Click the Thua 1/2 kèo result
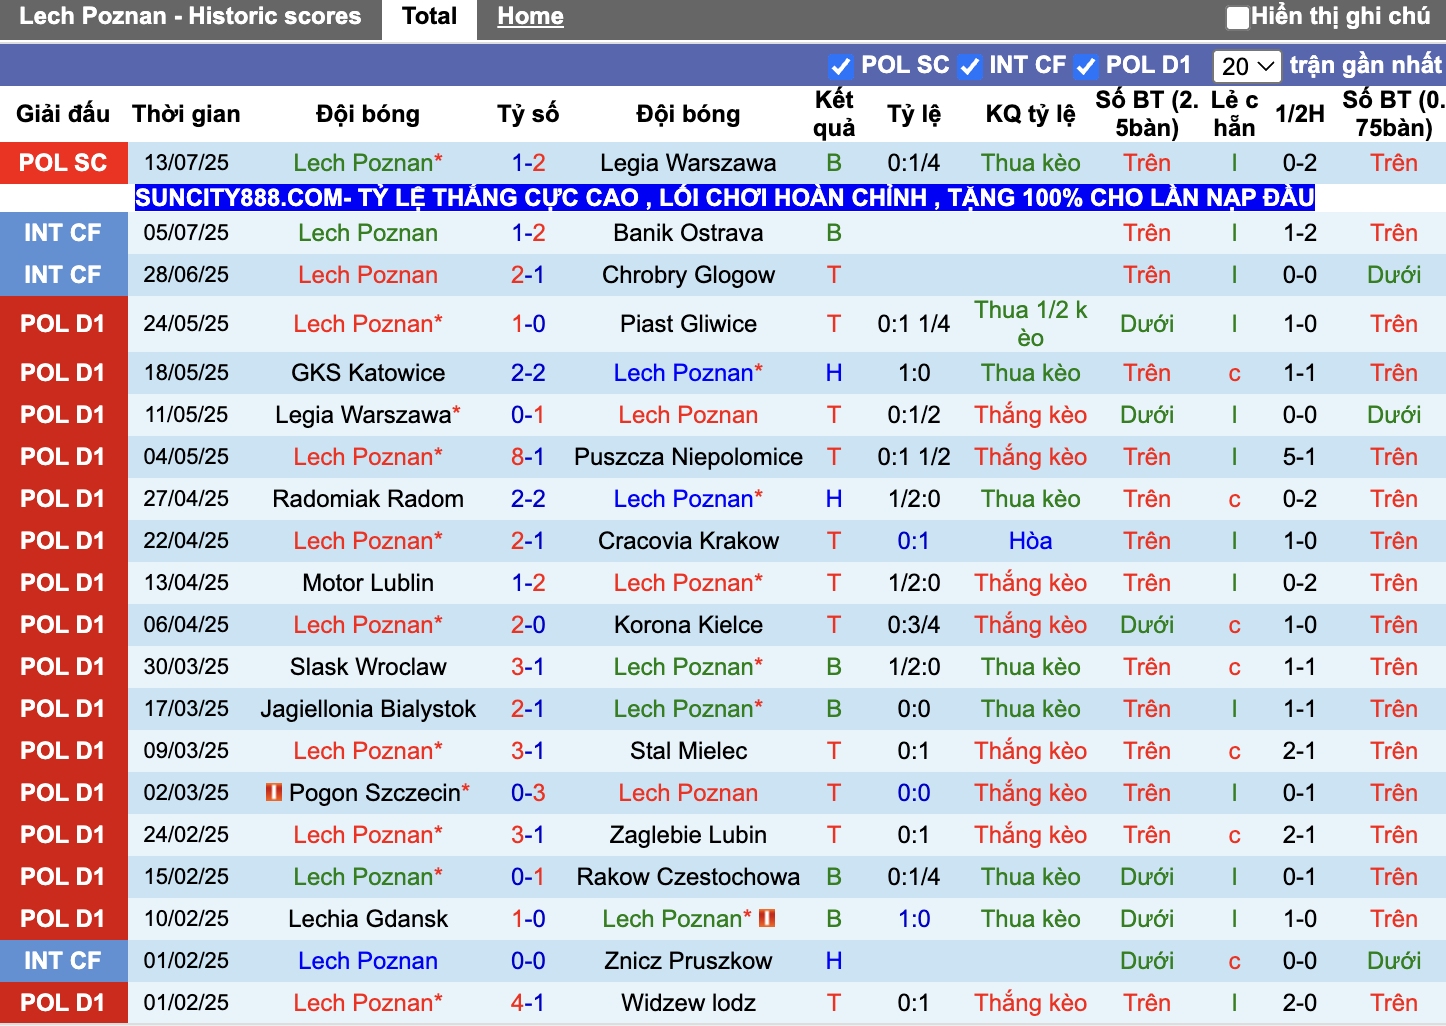The height and width of the screenshot is (1026, 1446). click(1030, 324)
